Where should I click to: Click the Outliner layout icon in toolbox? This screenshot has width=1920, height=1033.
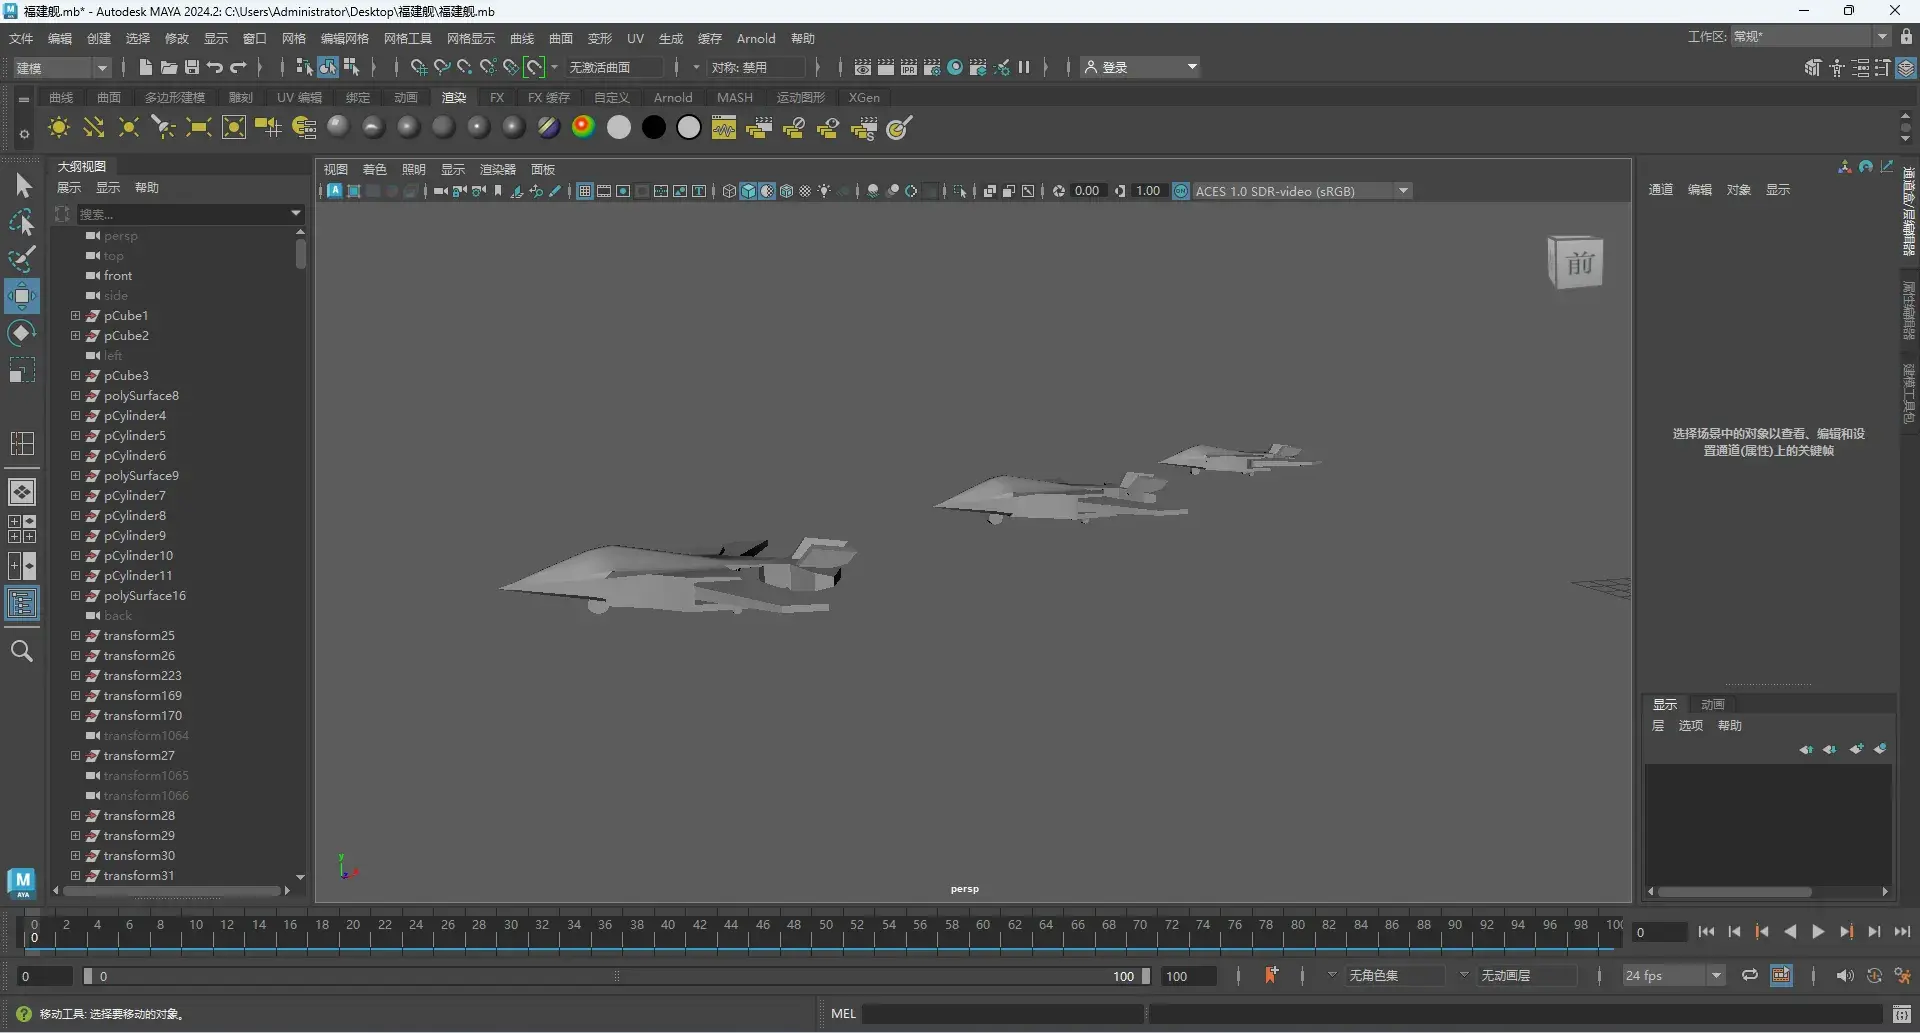22,603
